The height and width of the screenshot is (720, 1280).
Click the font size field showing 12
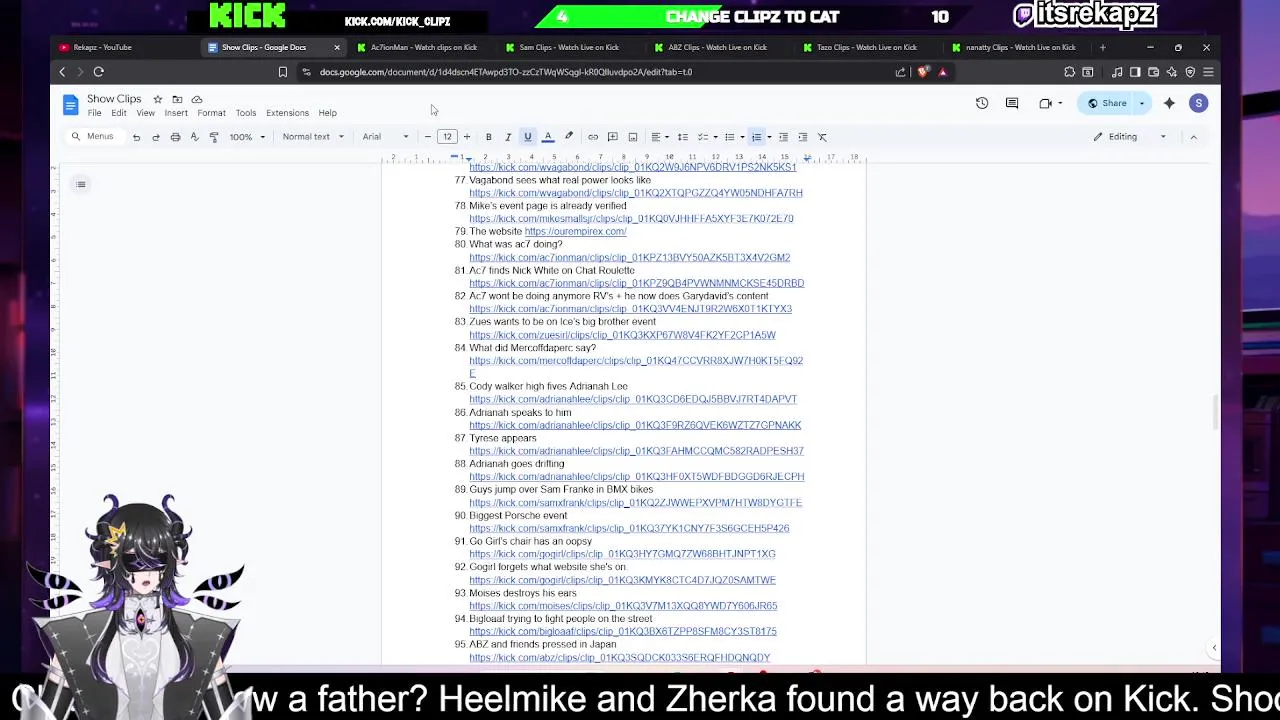tap(447, 137)
